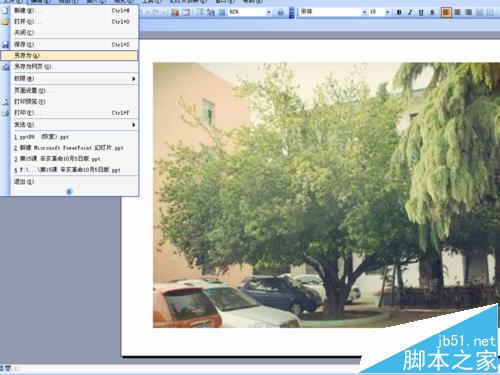Choose 关闭 (Close) in the File menu
Image resolution: width=500 pixels, height=375 pixels.
point(69,32)
